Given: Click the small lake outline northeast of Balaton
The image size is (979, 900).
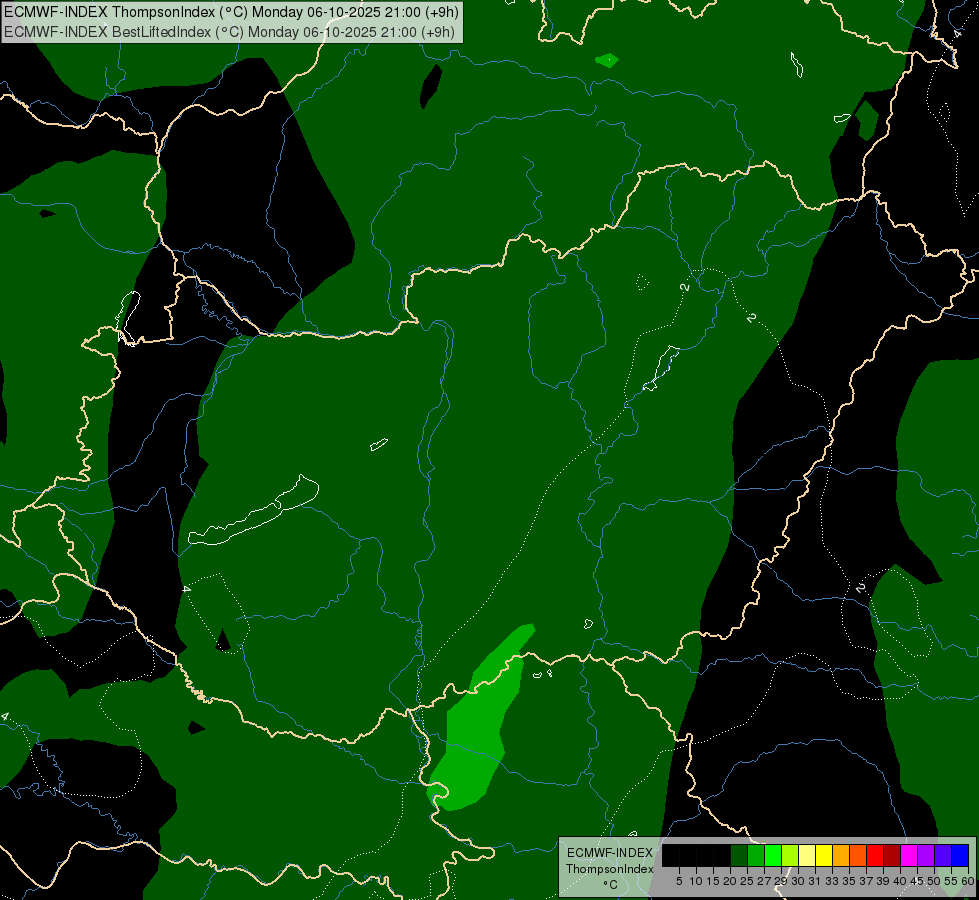Looking at the screenshot, I should coord(379,444).
